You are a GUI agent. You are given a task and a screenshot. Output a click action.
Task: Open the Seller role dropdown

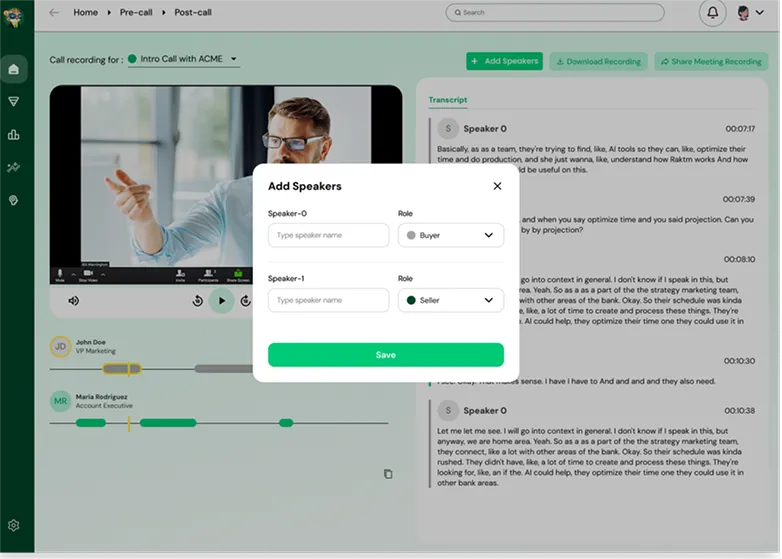tap(450, 300)
